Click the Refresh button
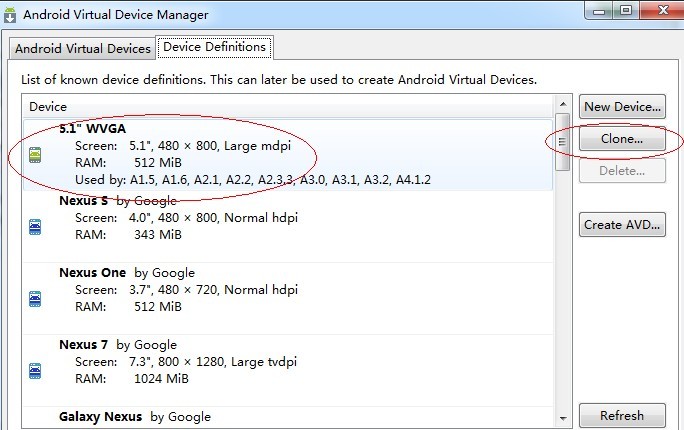 point(622,416)
